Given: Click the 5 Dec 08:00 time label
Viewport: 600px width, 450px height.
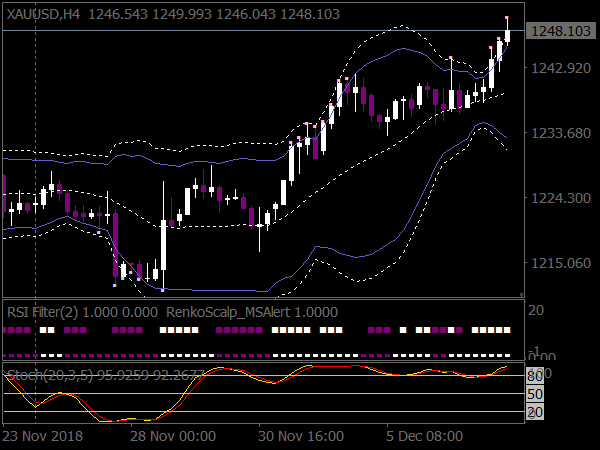Looking at the screenshot, I should click(x=424, y=436).
